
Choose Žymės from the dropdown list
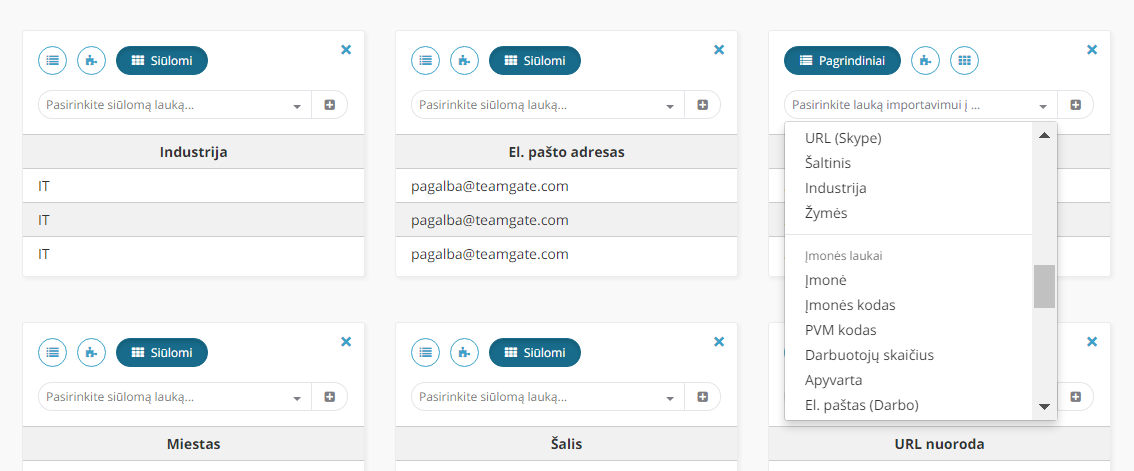click(909, 213)
